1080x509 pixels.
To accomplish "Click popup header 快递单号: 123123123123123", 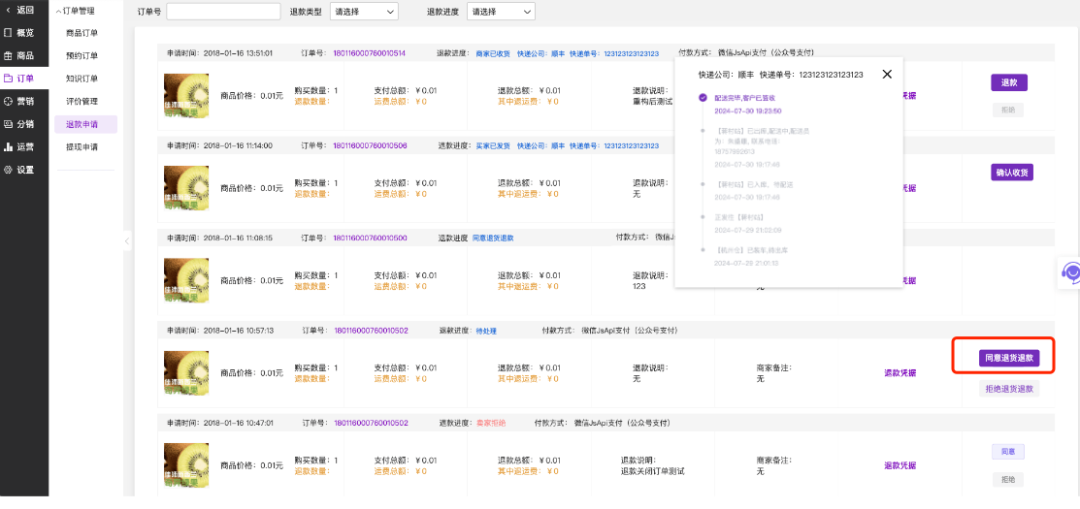I will [x=811, y=74].
